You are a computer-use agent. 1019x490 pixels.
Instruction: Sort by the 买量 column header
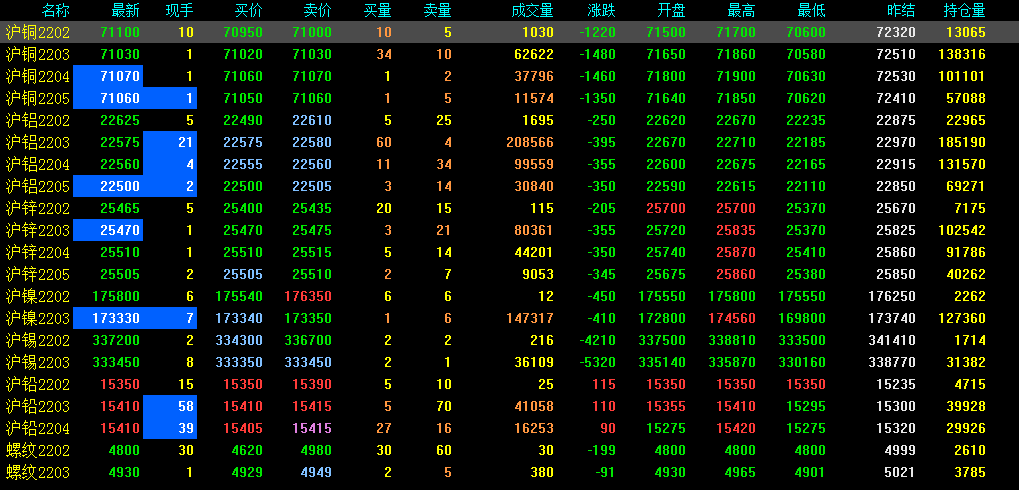(378, 10)
